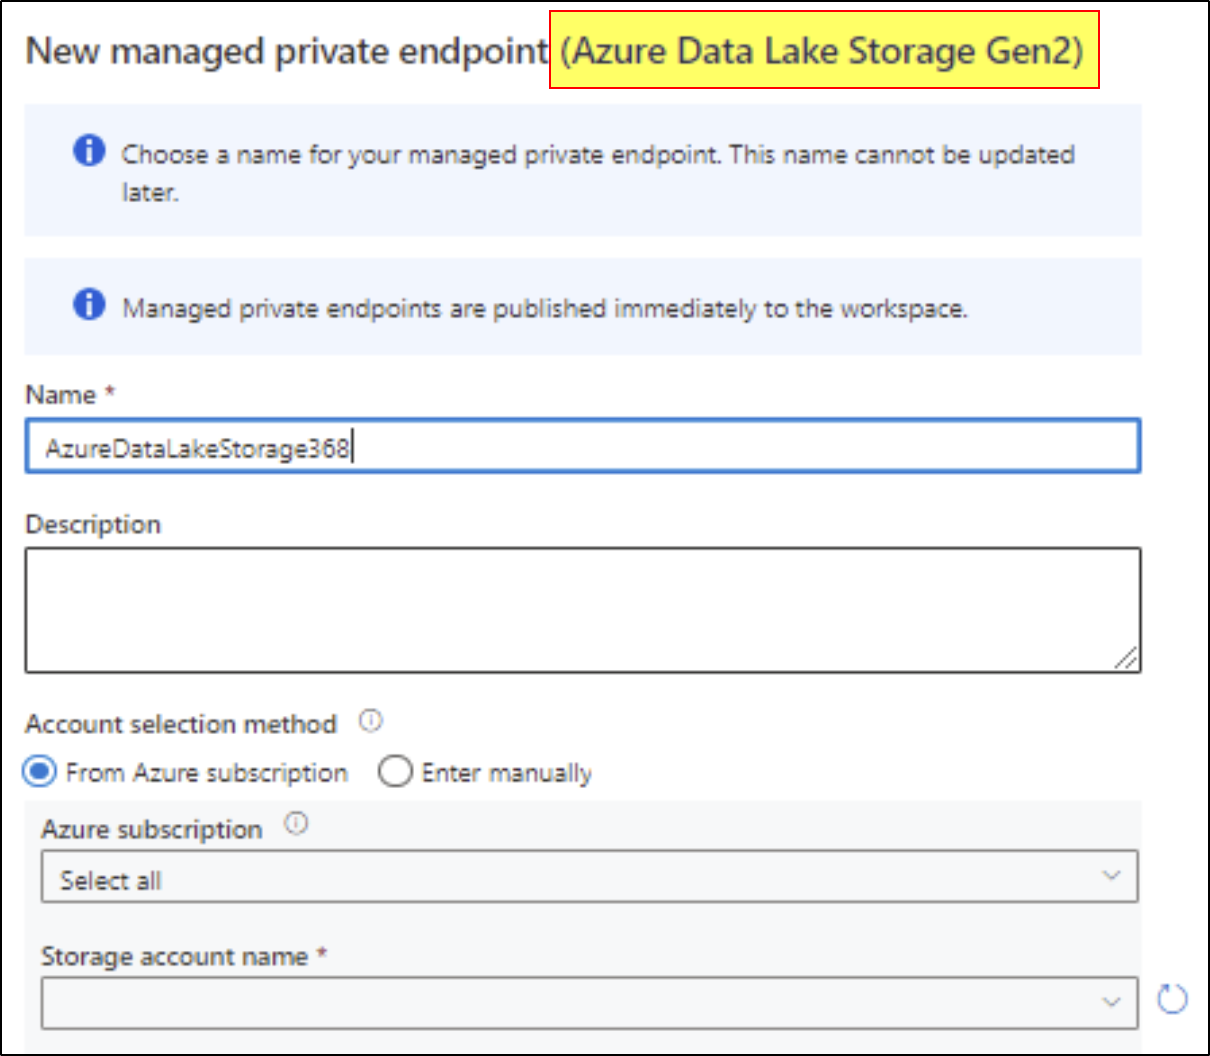
Task: Click the 'Account selection method' label
Action: point(181,723)
